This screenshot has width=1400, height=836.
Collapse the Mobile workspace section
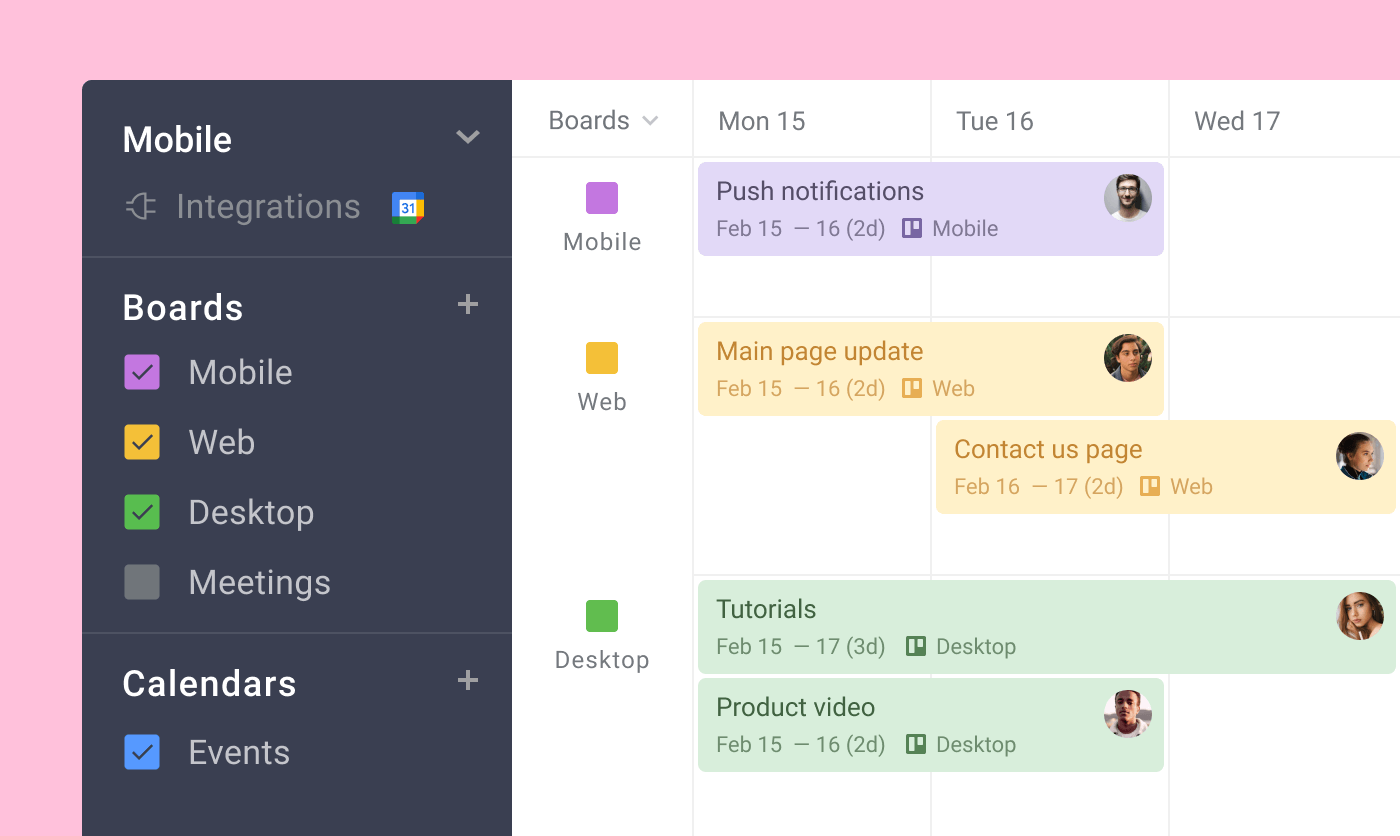[x=468, y=137]
